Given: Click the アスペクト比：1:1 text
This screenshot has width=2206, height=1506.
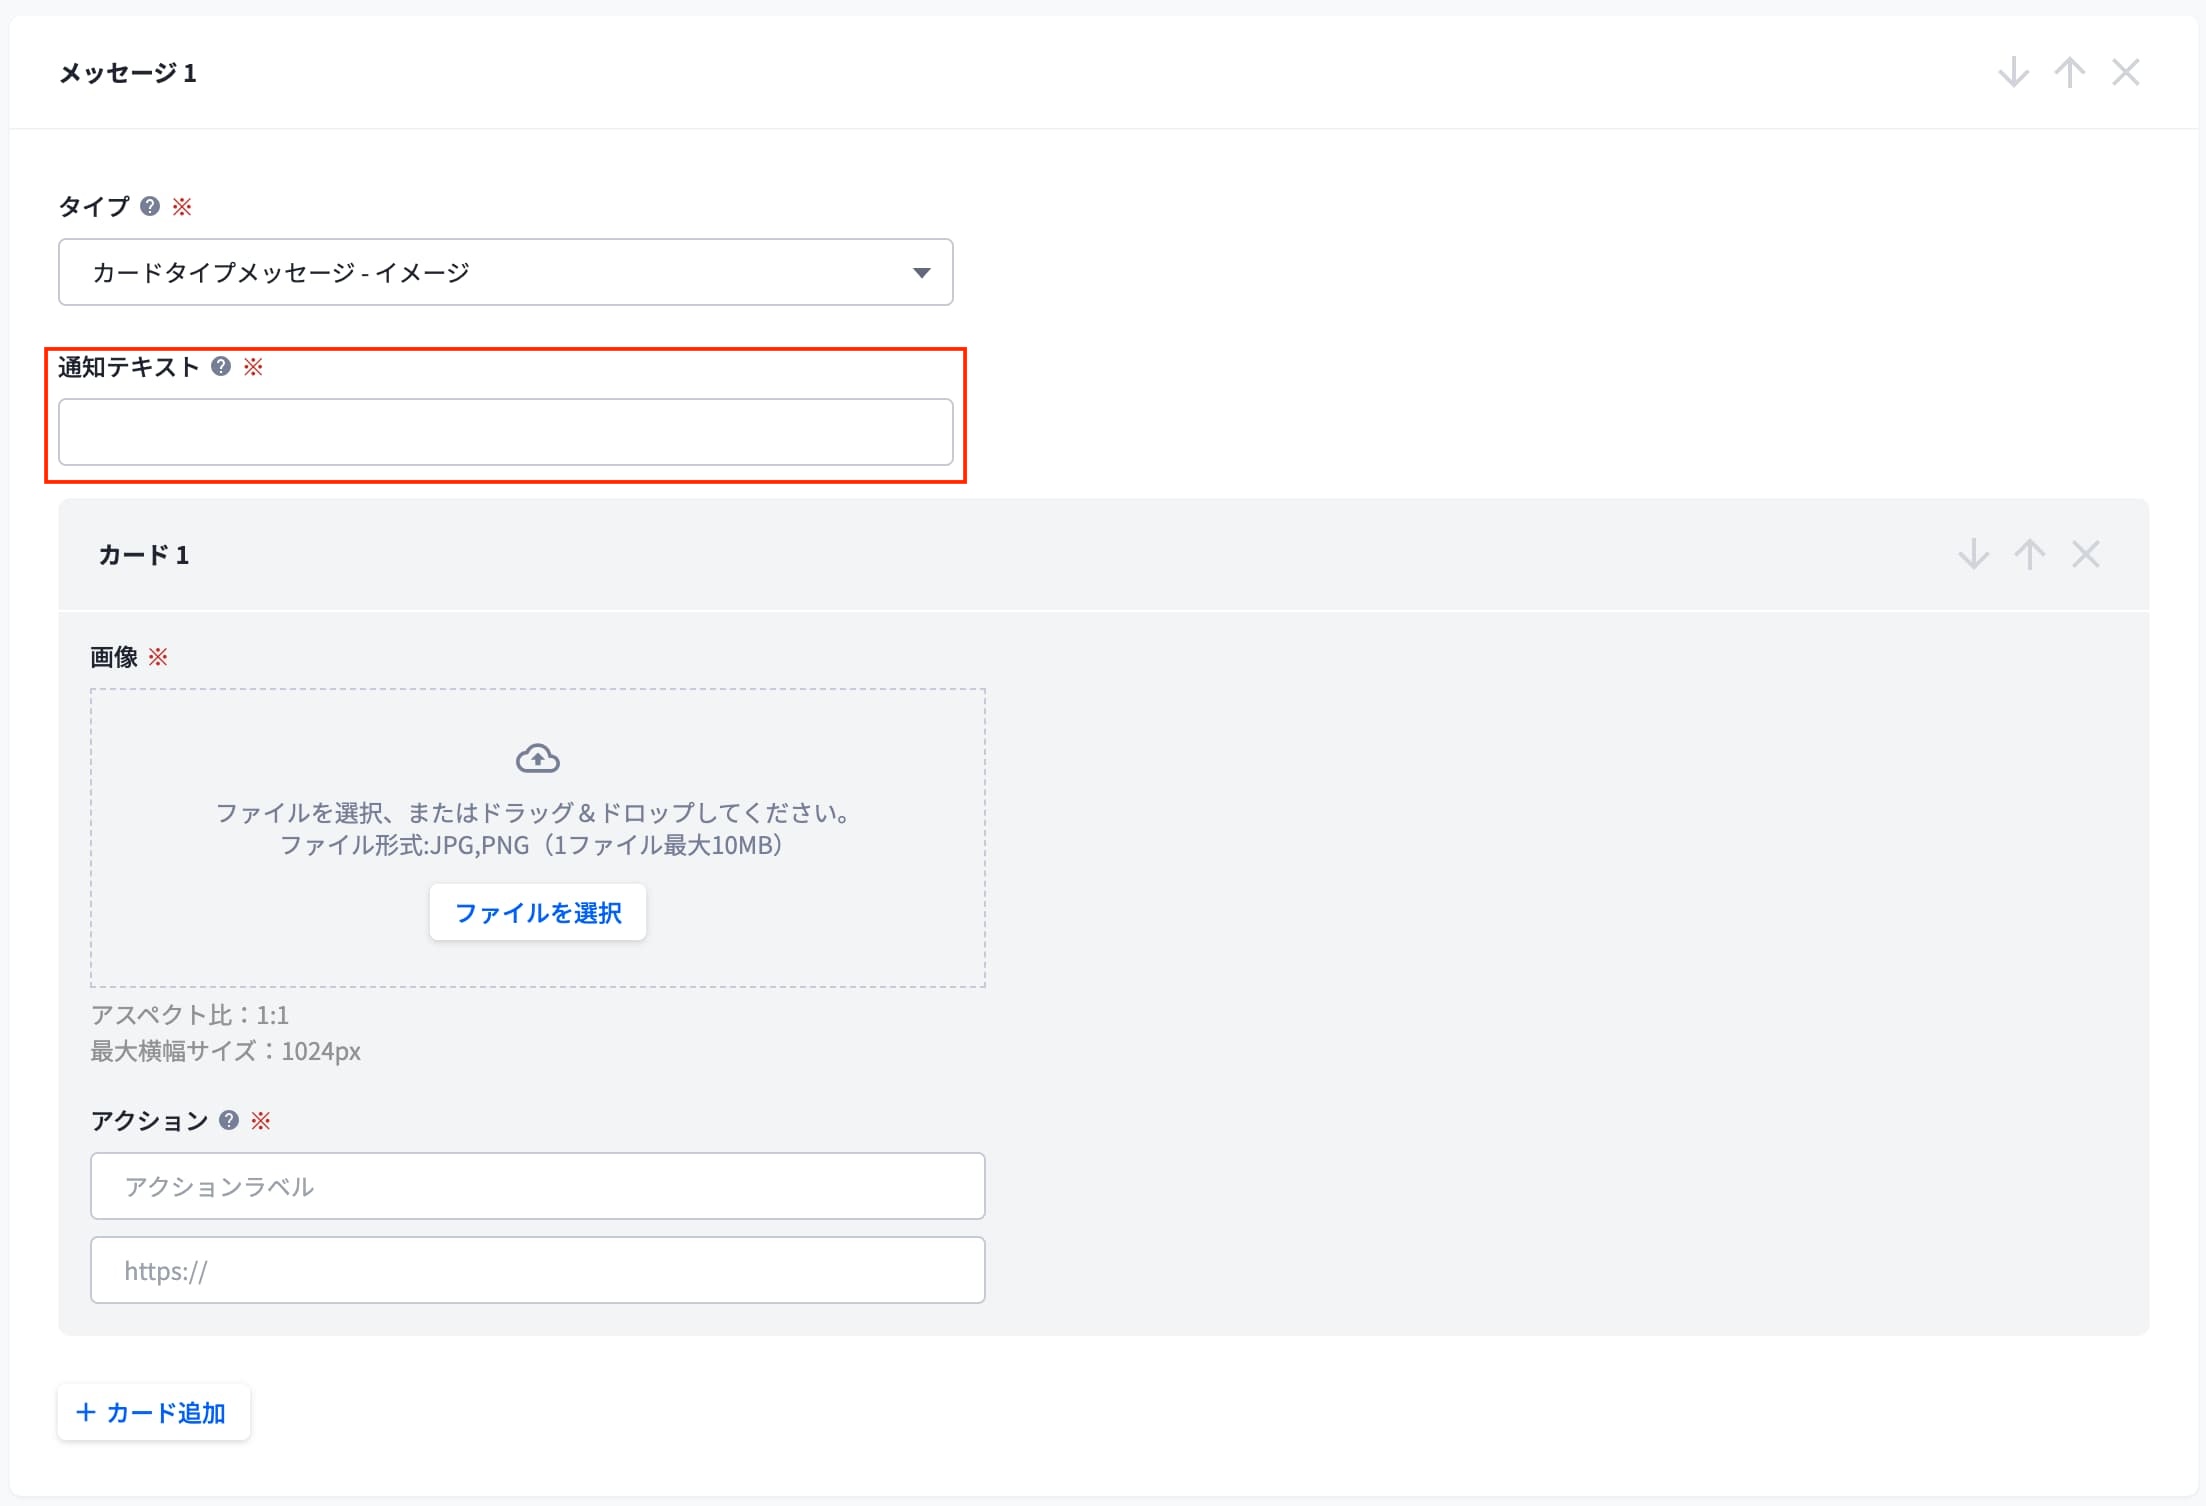Looking at the screenshot, I should coord(190,1015).
